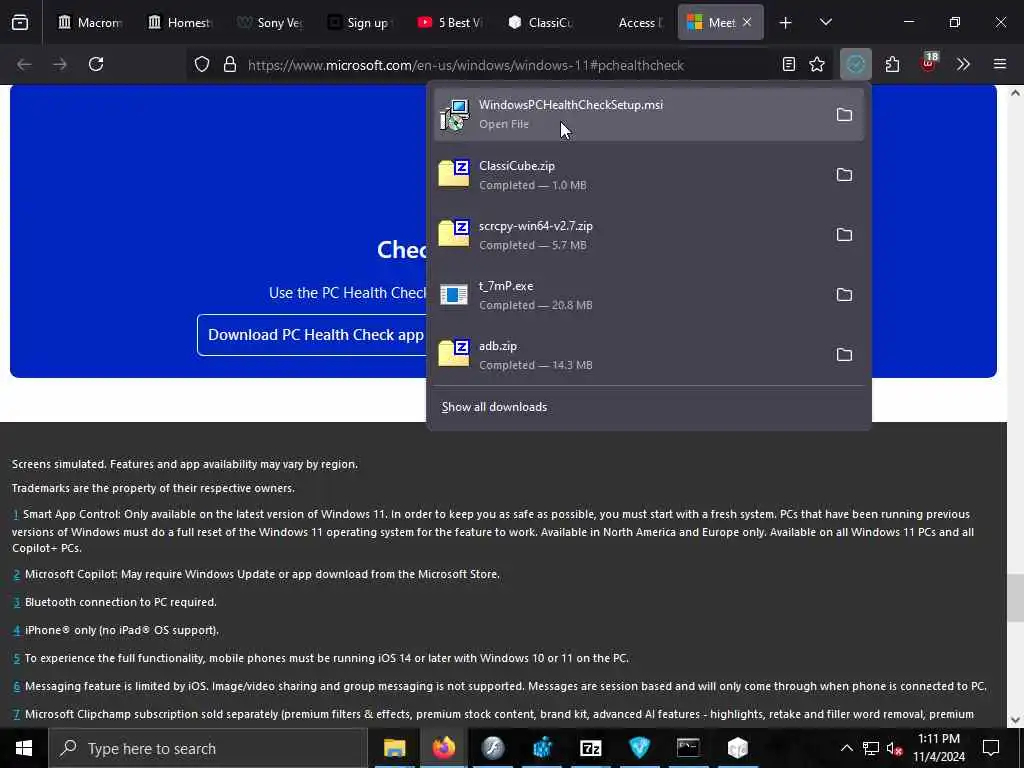Viewport: 1024px width, 768px height.
Task: Open the tracking protection shield icon
Action: 202,65
